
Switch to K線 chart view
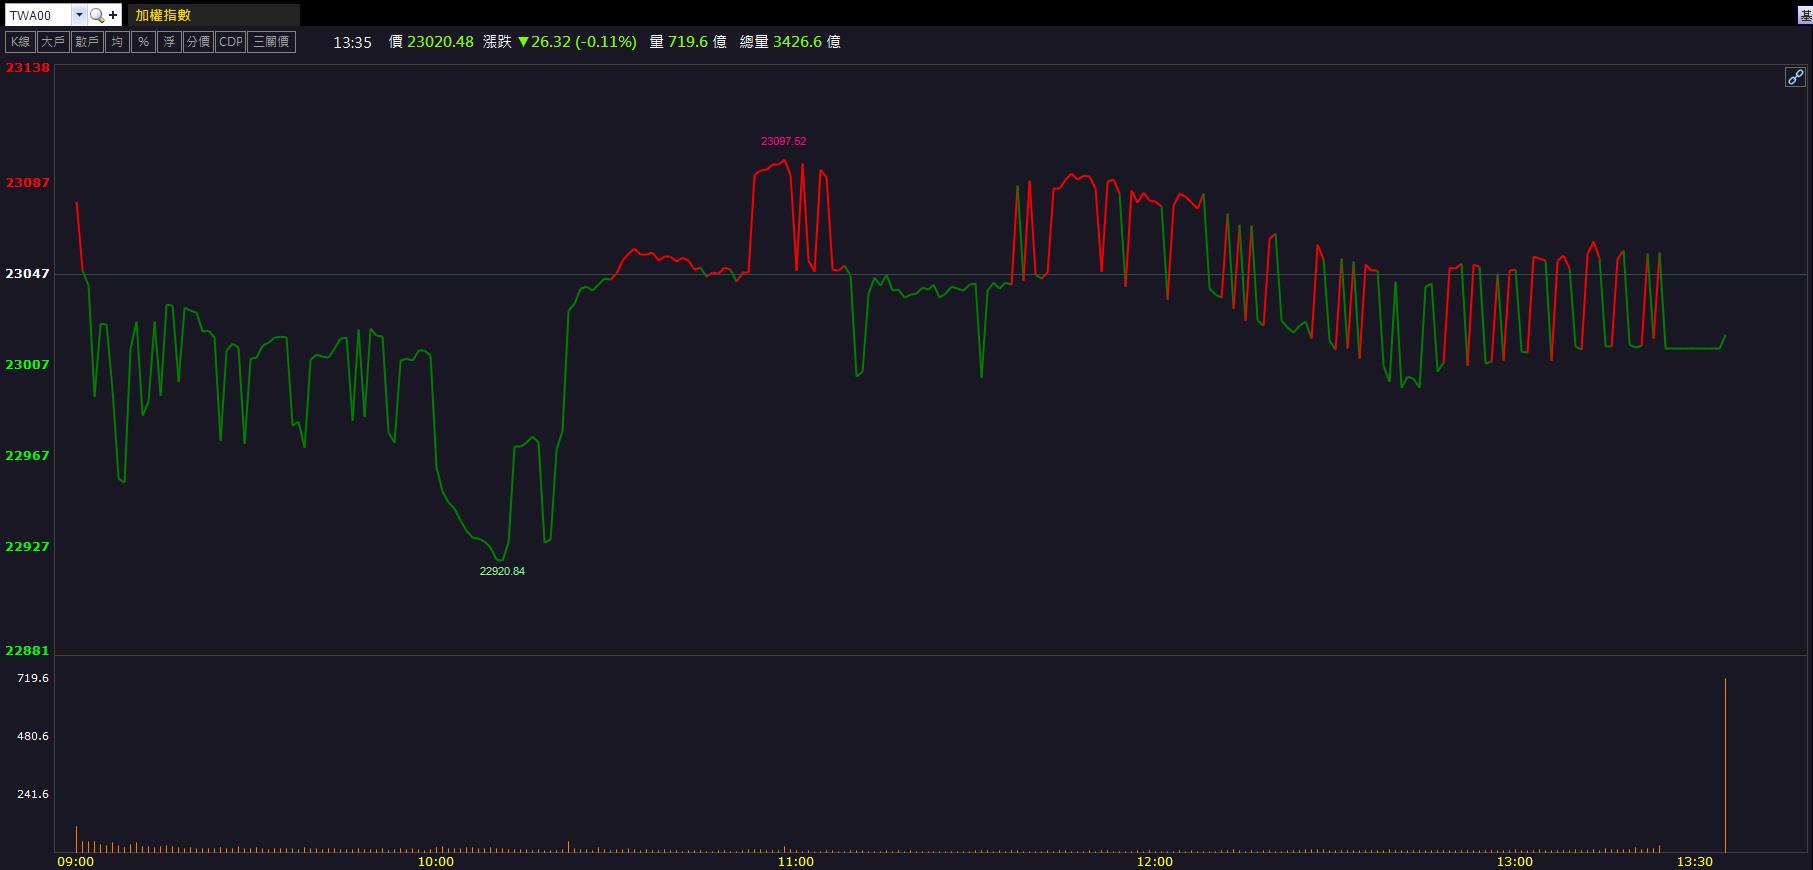pos(20,42)
